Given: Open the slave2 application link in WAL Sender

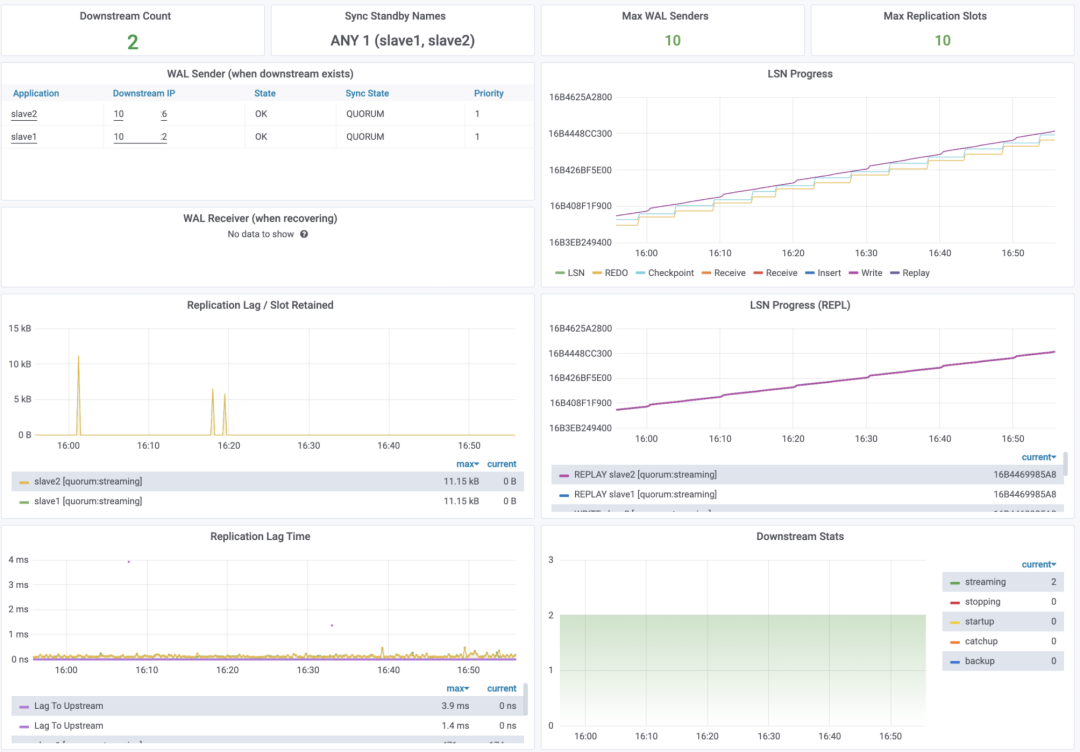Looking at the screenshot, I should click(x=24, y=114).
